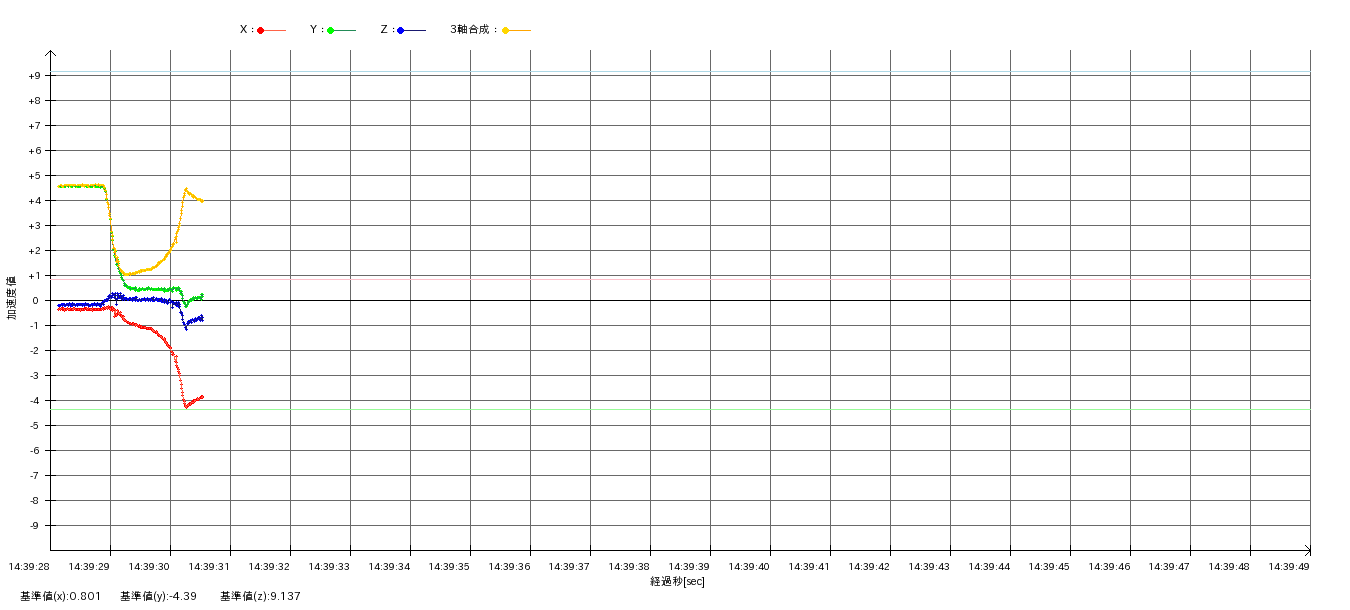Viewport: 1350px width, 610px height.
Task: Click the 基準値(z):9.137 baseline text
Action: pos(260,596)
